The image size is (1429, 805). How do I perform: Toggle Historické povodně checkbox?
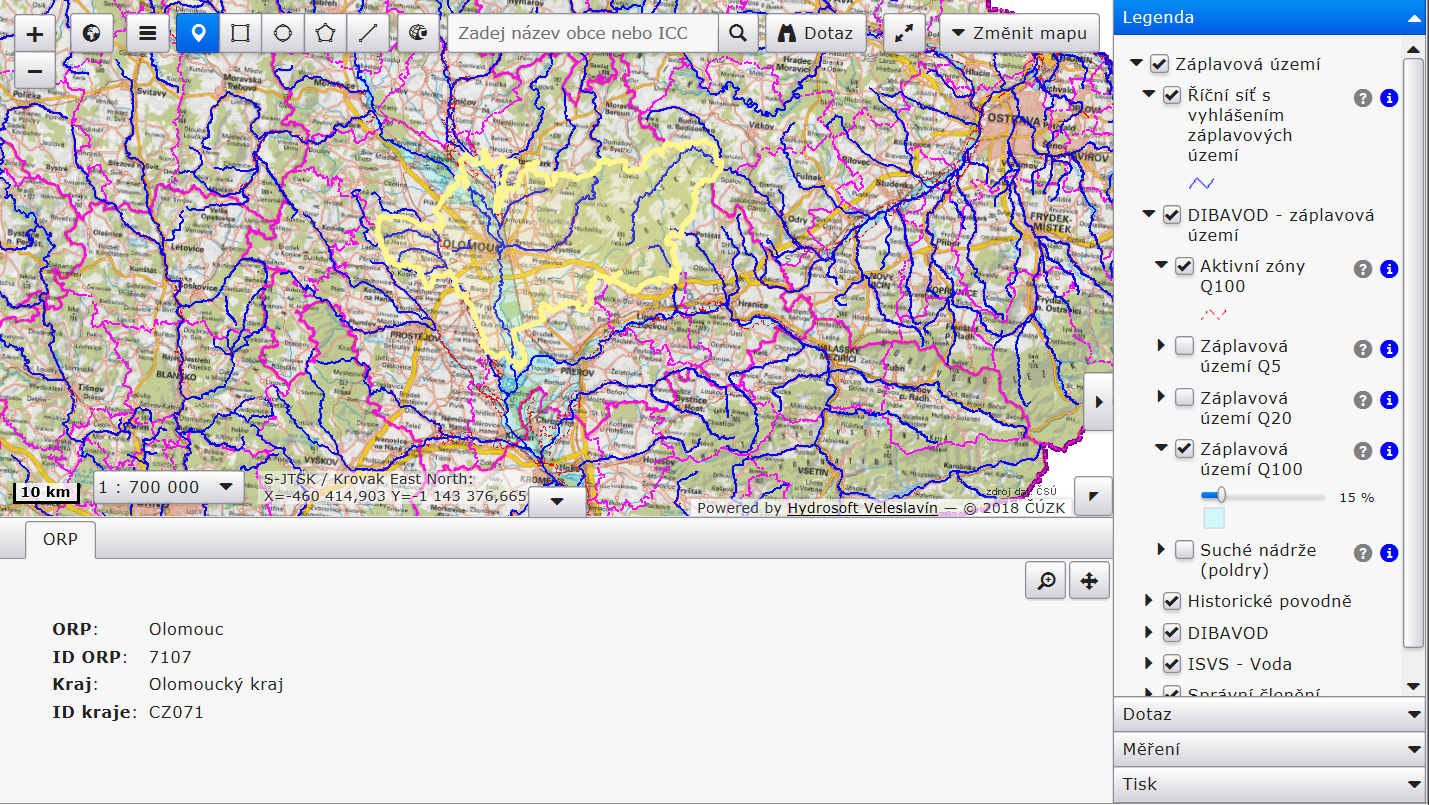coord(1172,601)
